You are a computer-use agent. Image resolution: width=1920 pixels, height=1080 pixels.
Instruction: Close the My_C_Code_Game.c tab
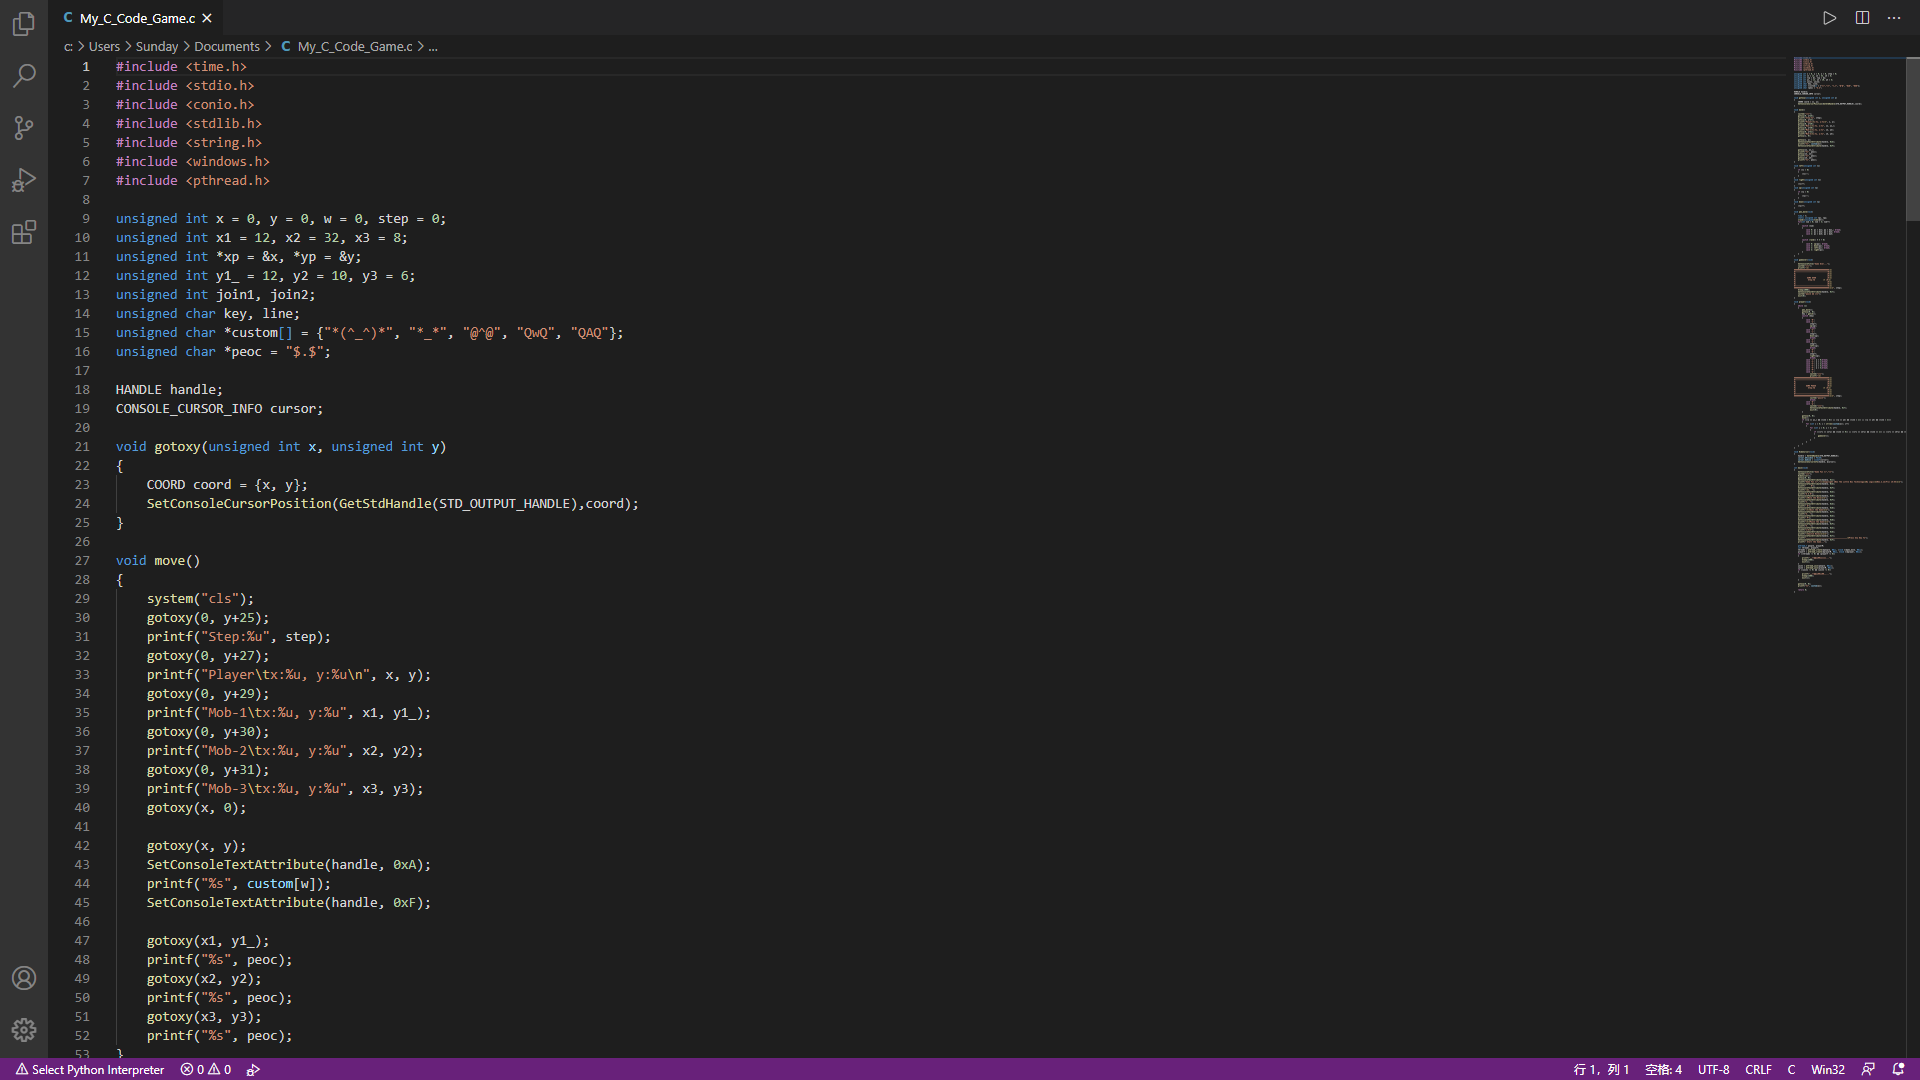tap(207, 18)
